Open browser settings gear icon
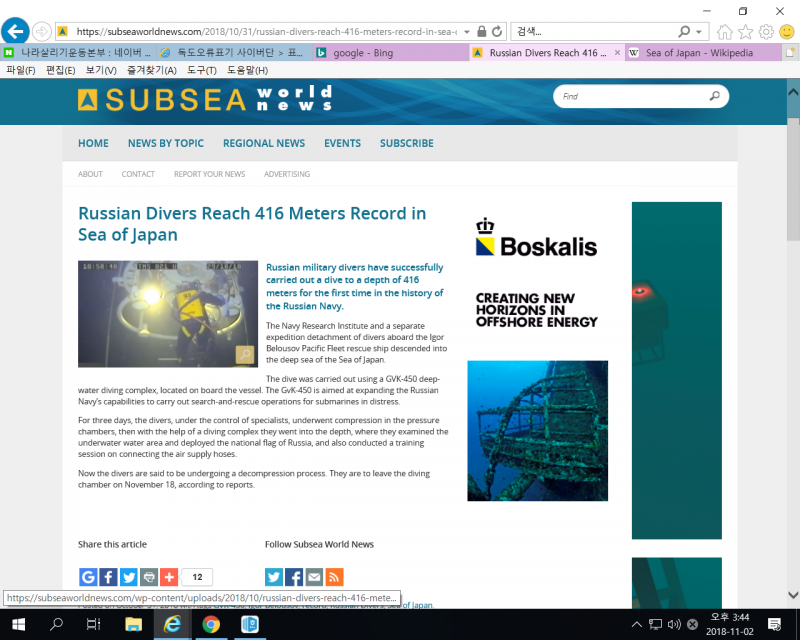Image resolution: width=800 pixels, height=640 pixels. coord(766,32)
